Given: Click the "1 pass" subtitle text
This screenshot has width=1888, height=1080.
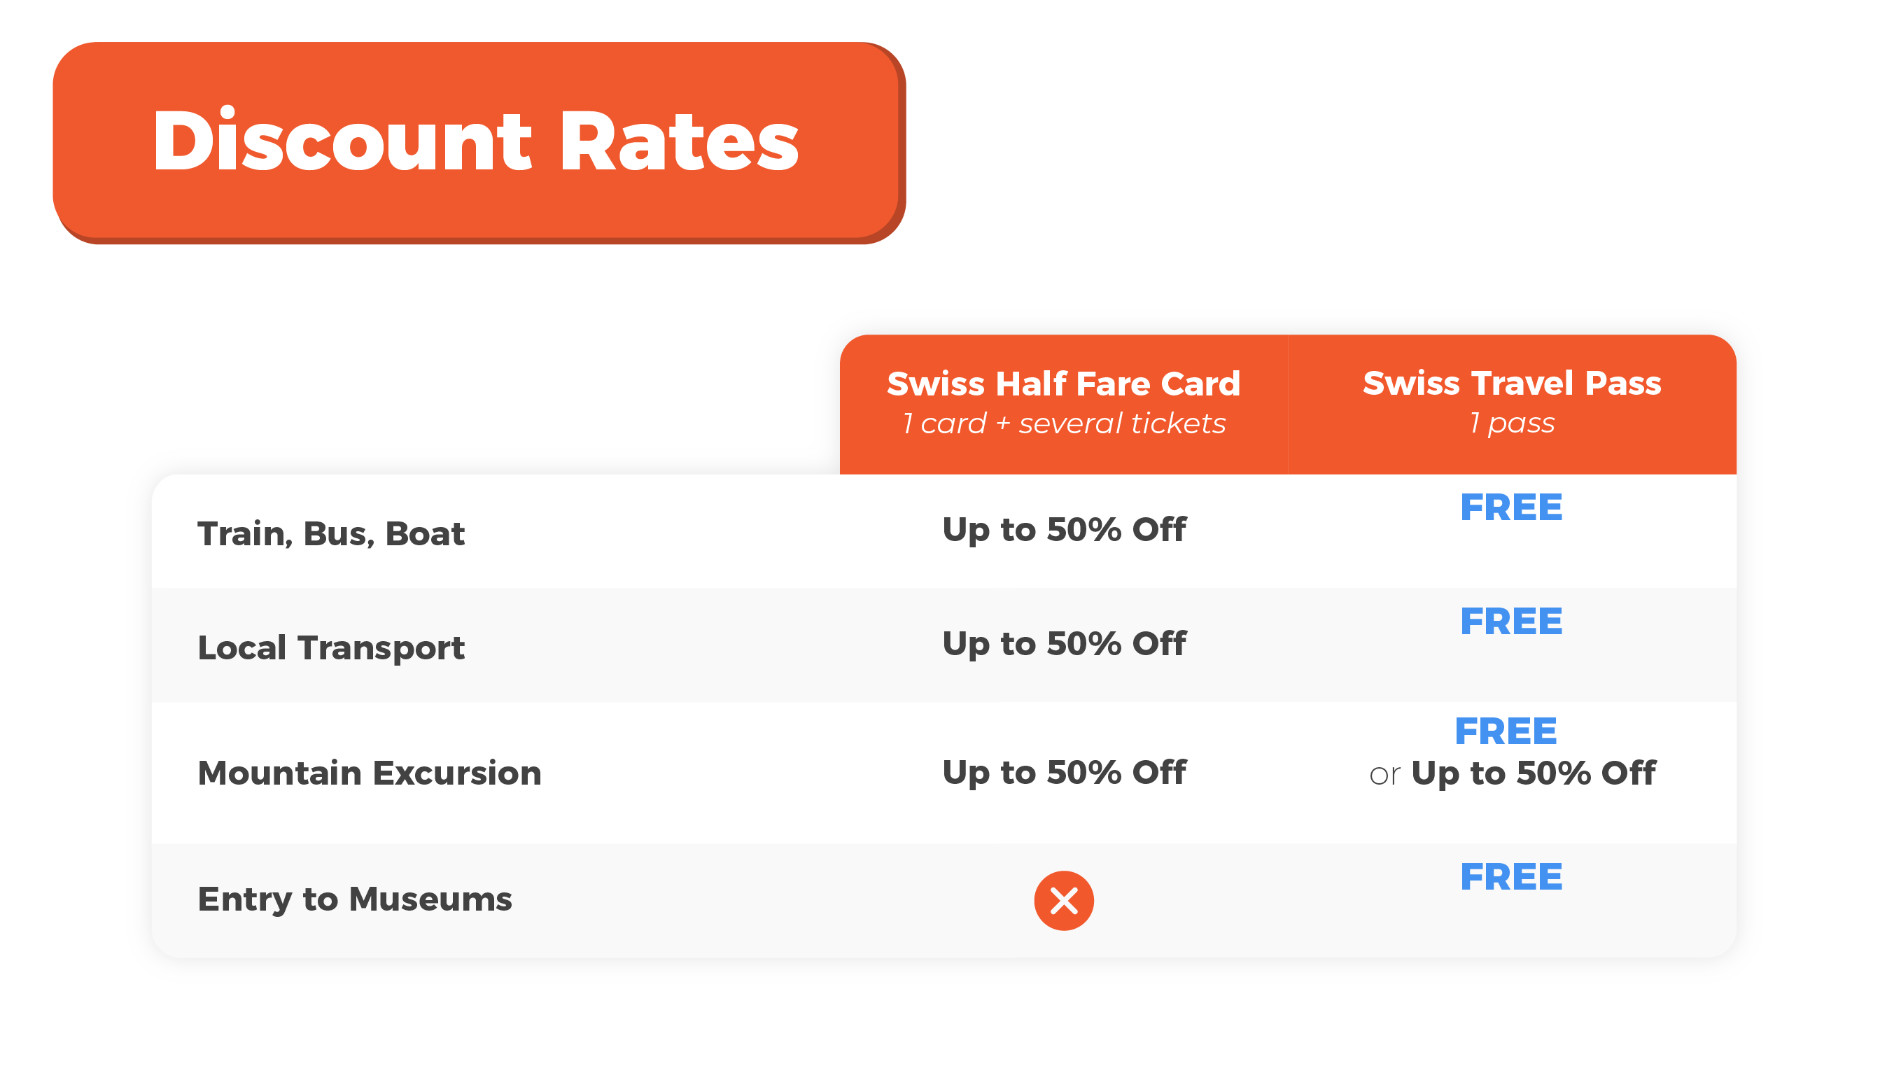Looking at the screenshot, I should [1511, 423].
